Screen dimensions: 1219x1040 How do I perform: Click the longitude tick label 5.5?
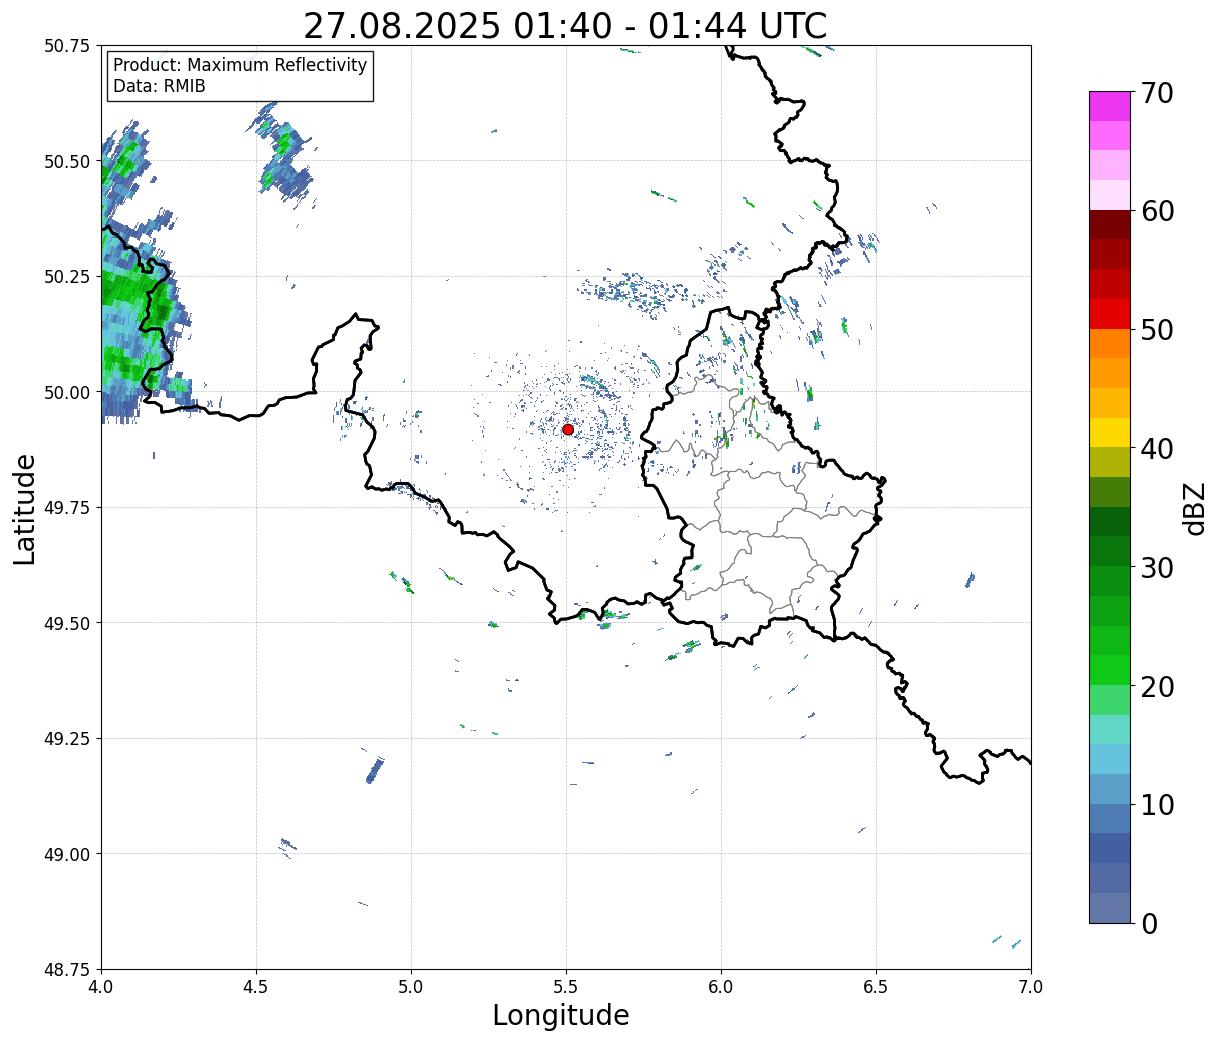(x=566, y=986)
